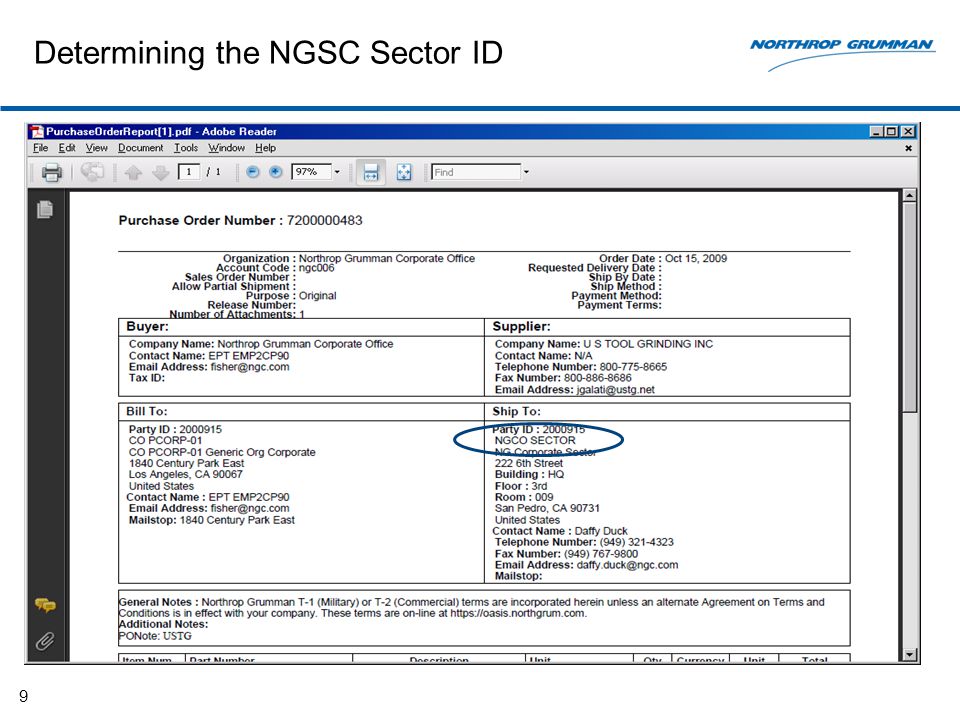
Task: Close the document with menu bar X
Action: click(x=909, y=148)
